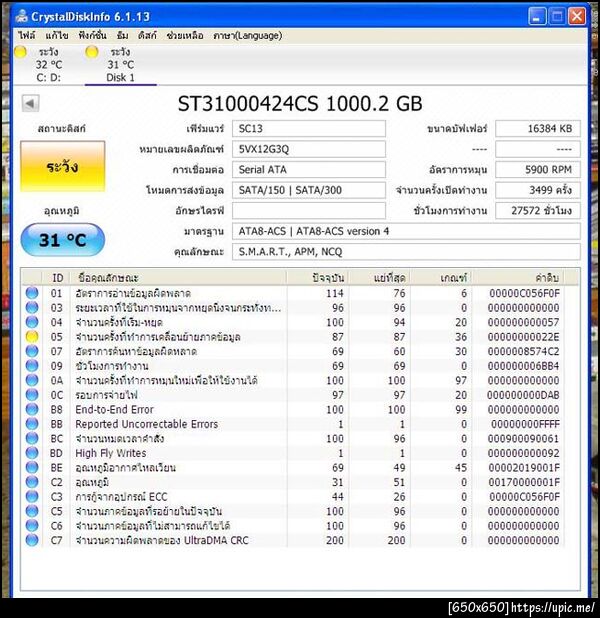The width and height of the screenshot is (600, 618).
Task: Select the Reported Uncorrectable Errors text
Action: (x=147, y=424)
